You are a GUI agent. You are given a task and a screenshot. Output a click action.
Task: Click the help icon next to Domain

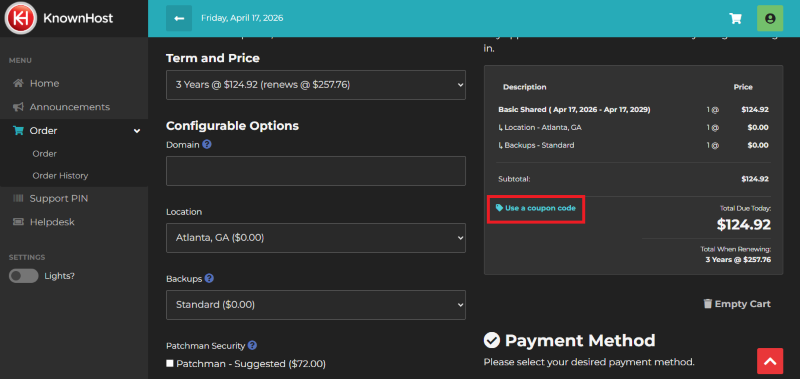point(207,144)
